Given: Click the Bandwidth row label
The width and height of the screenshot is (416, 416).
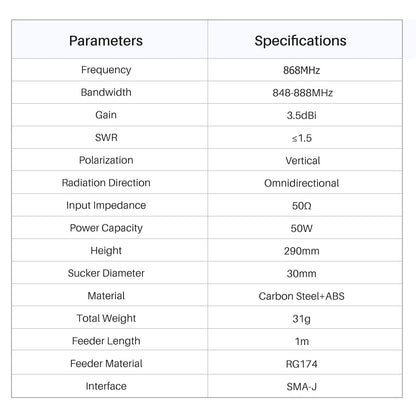Looking at the screenshot, I should (x=106, y=92).
